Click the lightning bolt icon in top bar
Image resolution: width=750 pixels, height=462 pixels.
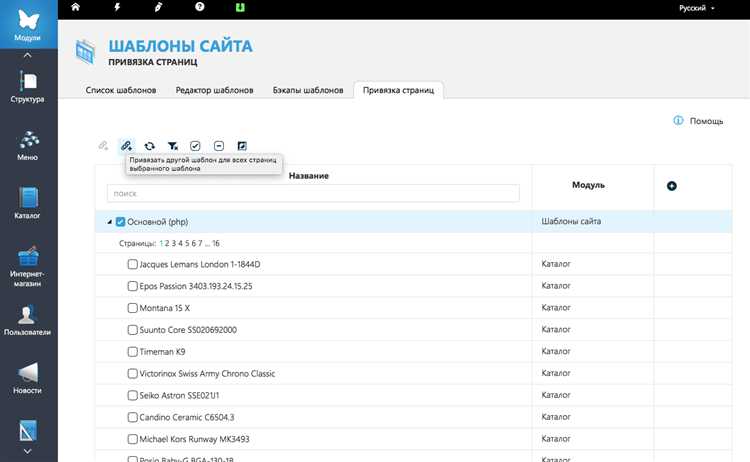(x=117, y=7)
